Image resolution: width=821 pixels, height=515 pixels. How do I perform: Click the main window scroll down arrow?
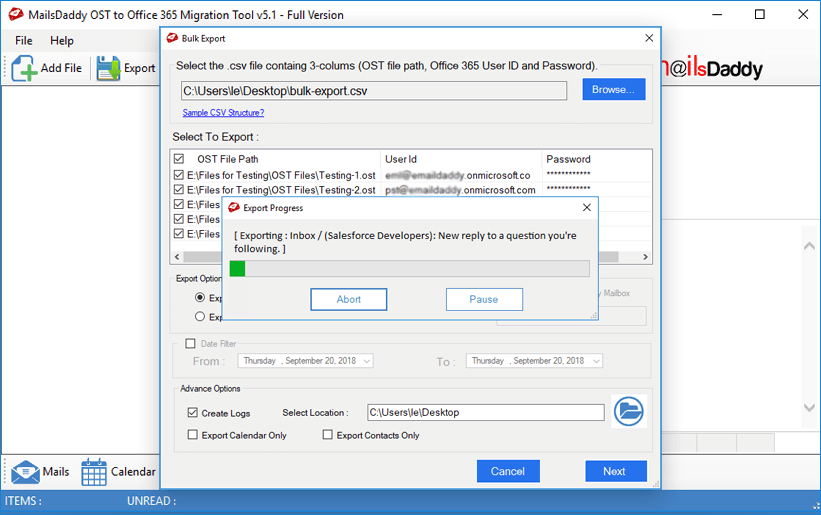tap(809, 407)
